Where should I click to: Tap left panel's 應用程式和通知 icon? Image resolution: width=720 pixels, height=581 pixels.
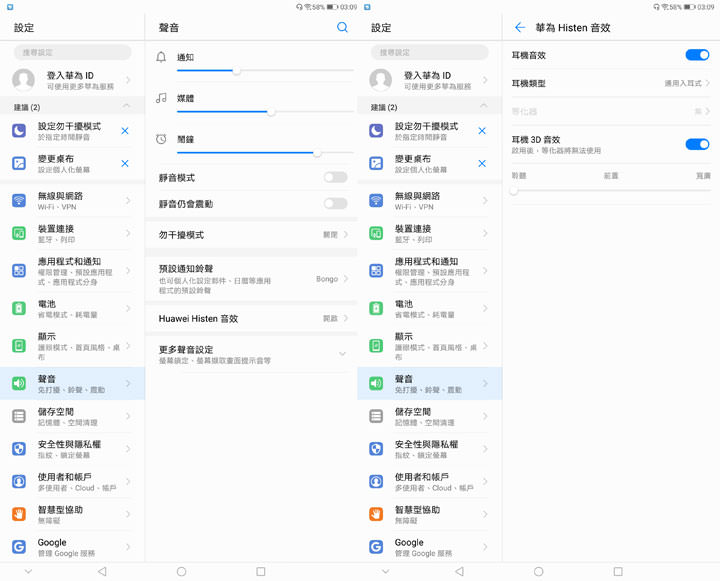tap(19, 271)
